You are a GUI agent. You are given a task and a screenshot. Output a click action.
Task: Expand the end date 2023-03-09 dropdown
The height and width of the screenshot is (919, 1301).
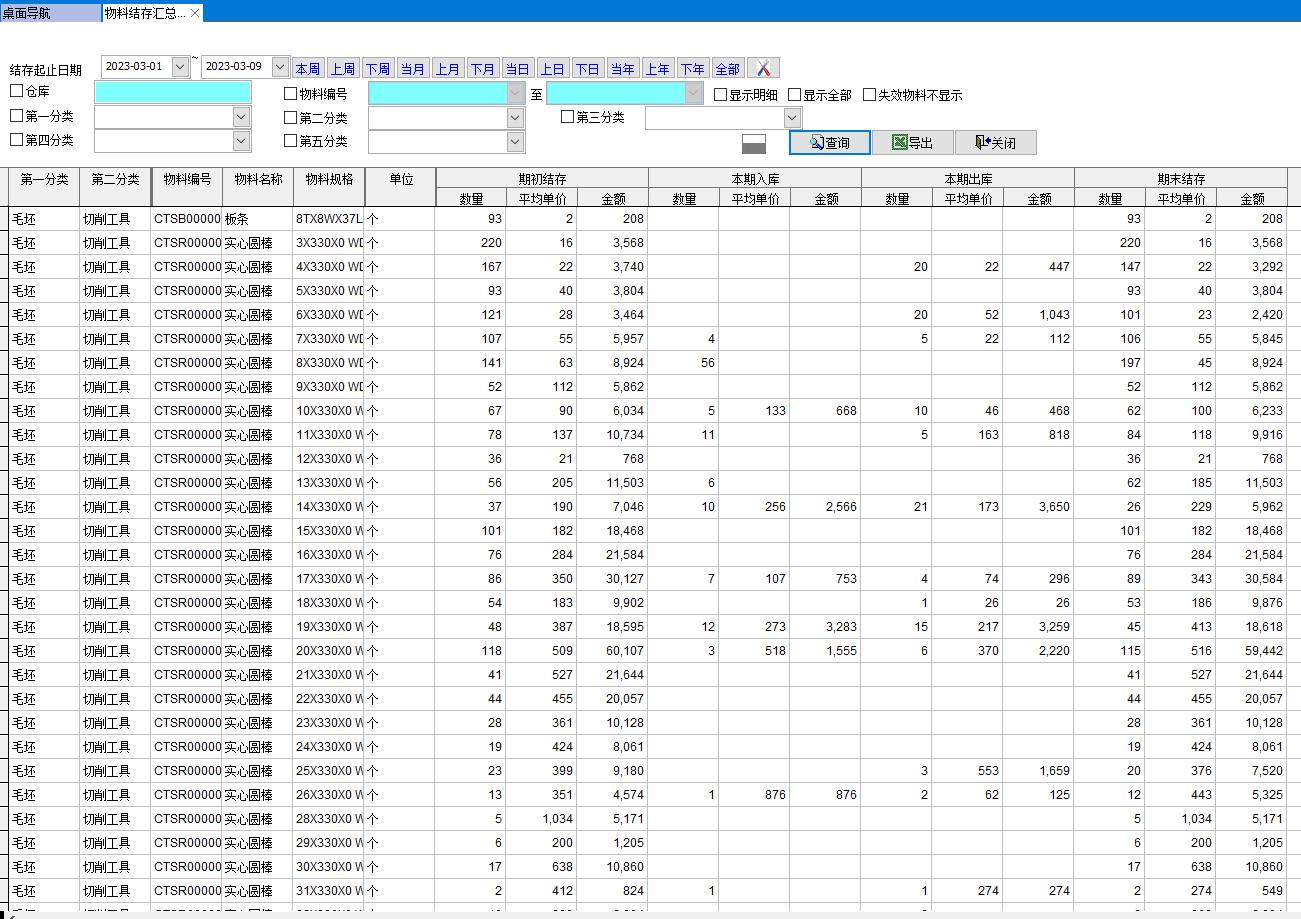click(x=280, y=67)
